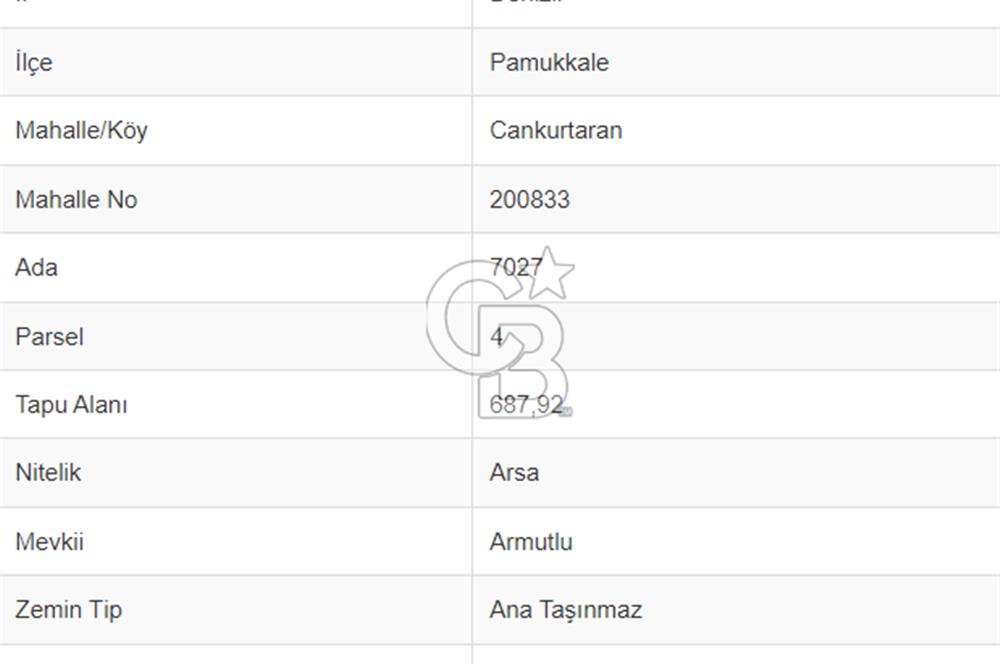Screen dimensions: 1000x664
Task: Click the Ada row label
Action: pos(36,267)
